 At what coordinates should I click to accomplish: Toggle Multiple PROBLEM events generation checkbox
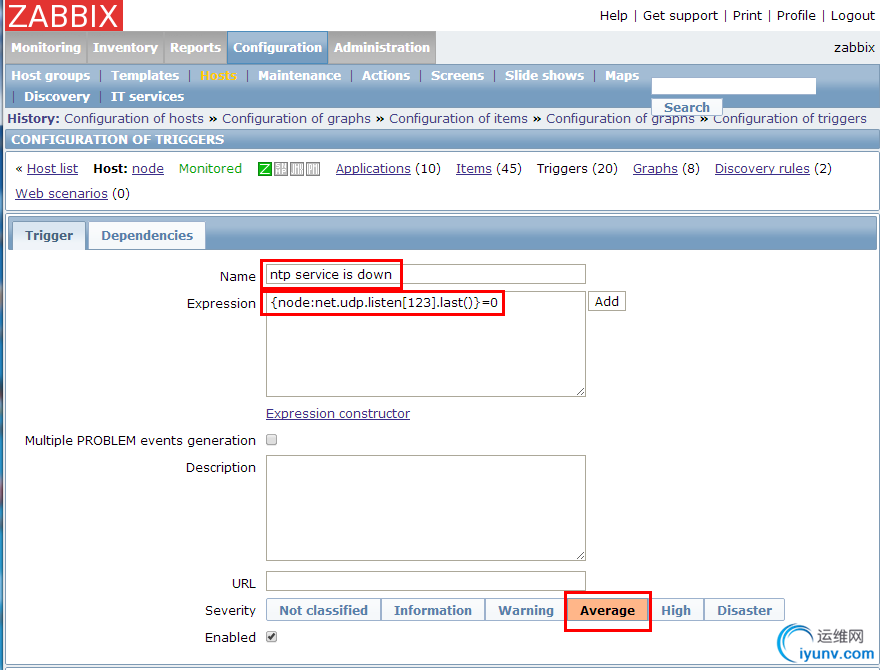[272, 440]
